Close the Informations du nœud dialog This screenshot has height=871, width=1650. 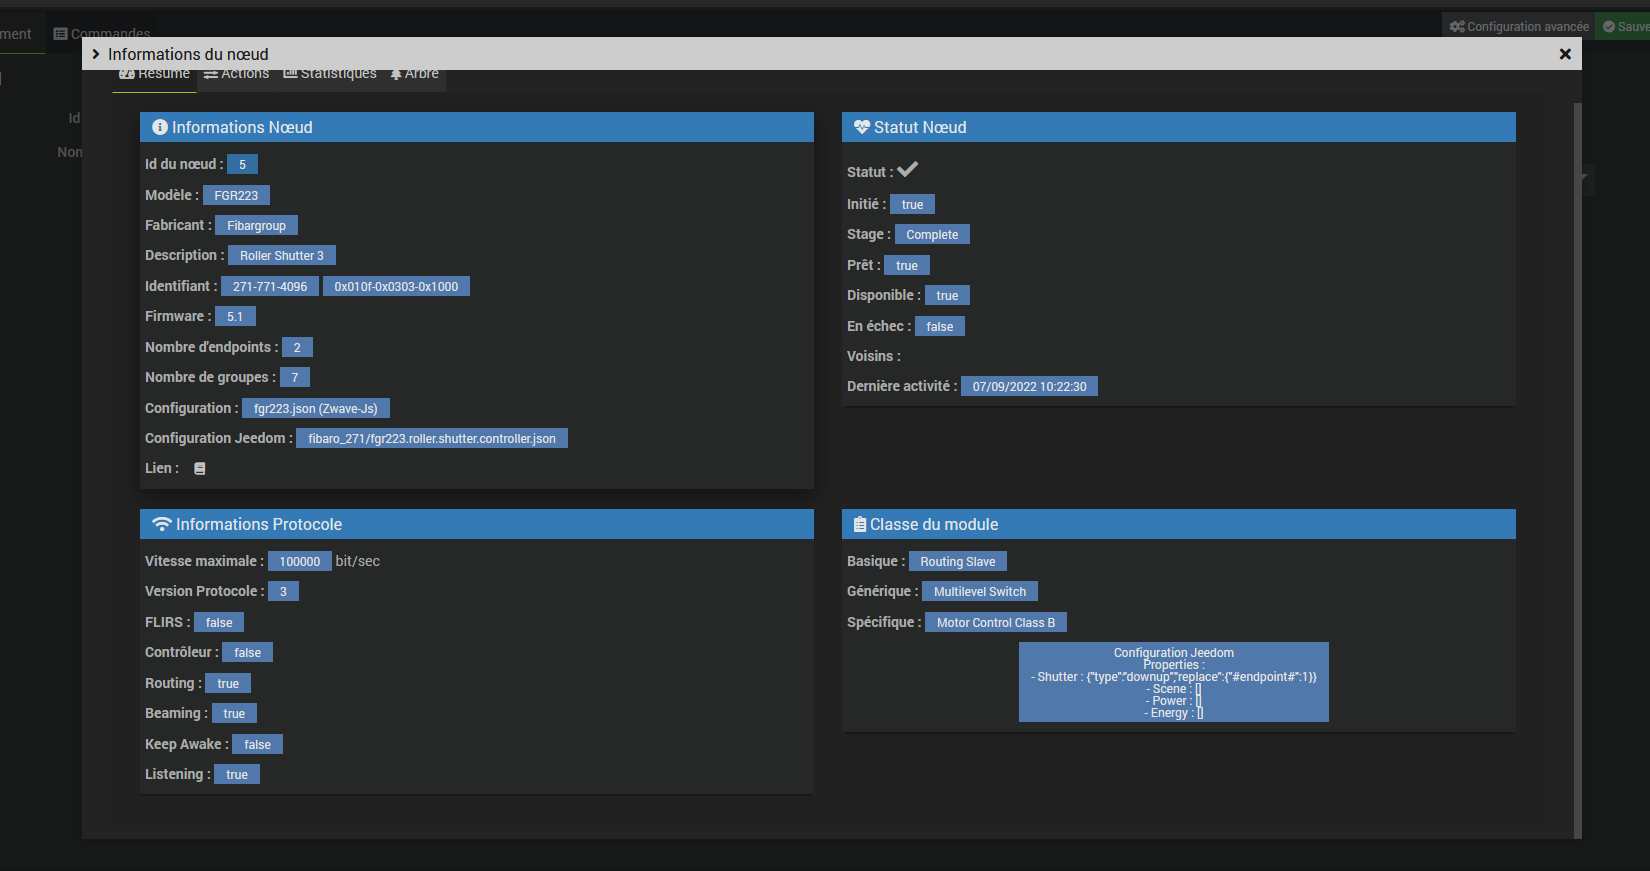tap(1565, 54)
